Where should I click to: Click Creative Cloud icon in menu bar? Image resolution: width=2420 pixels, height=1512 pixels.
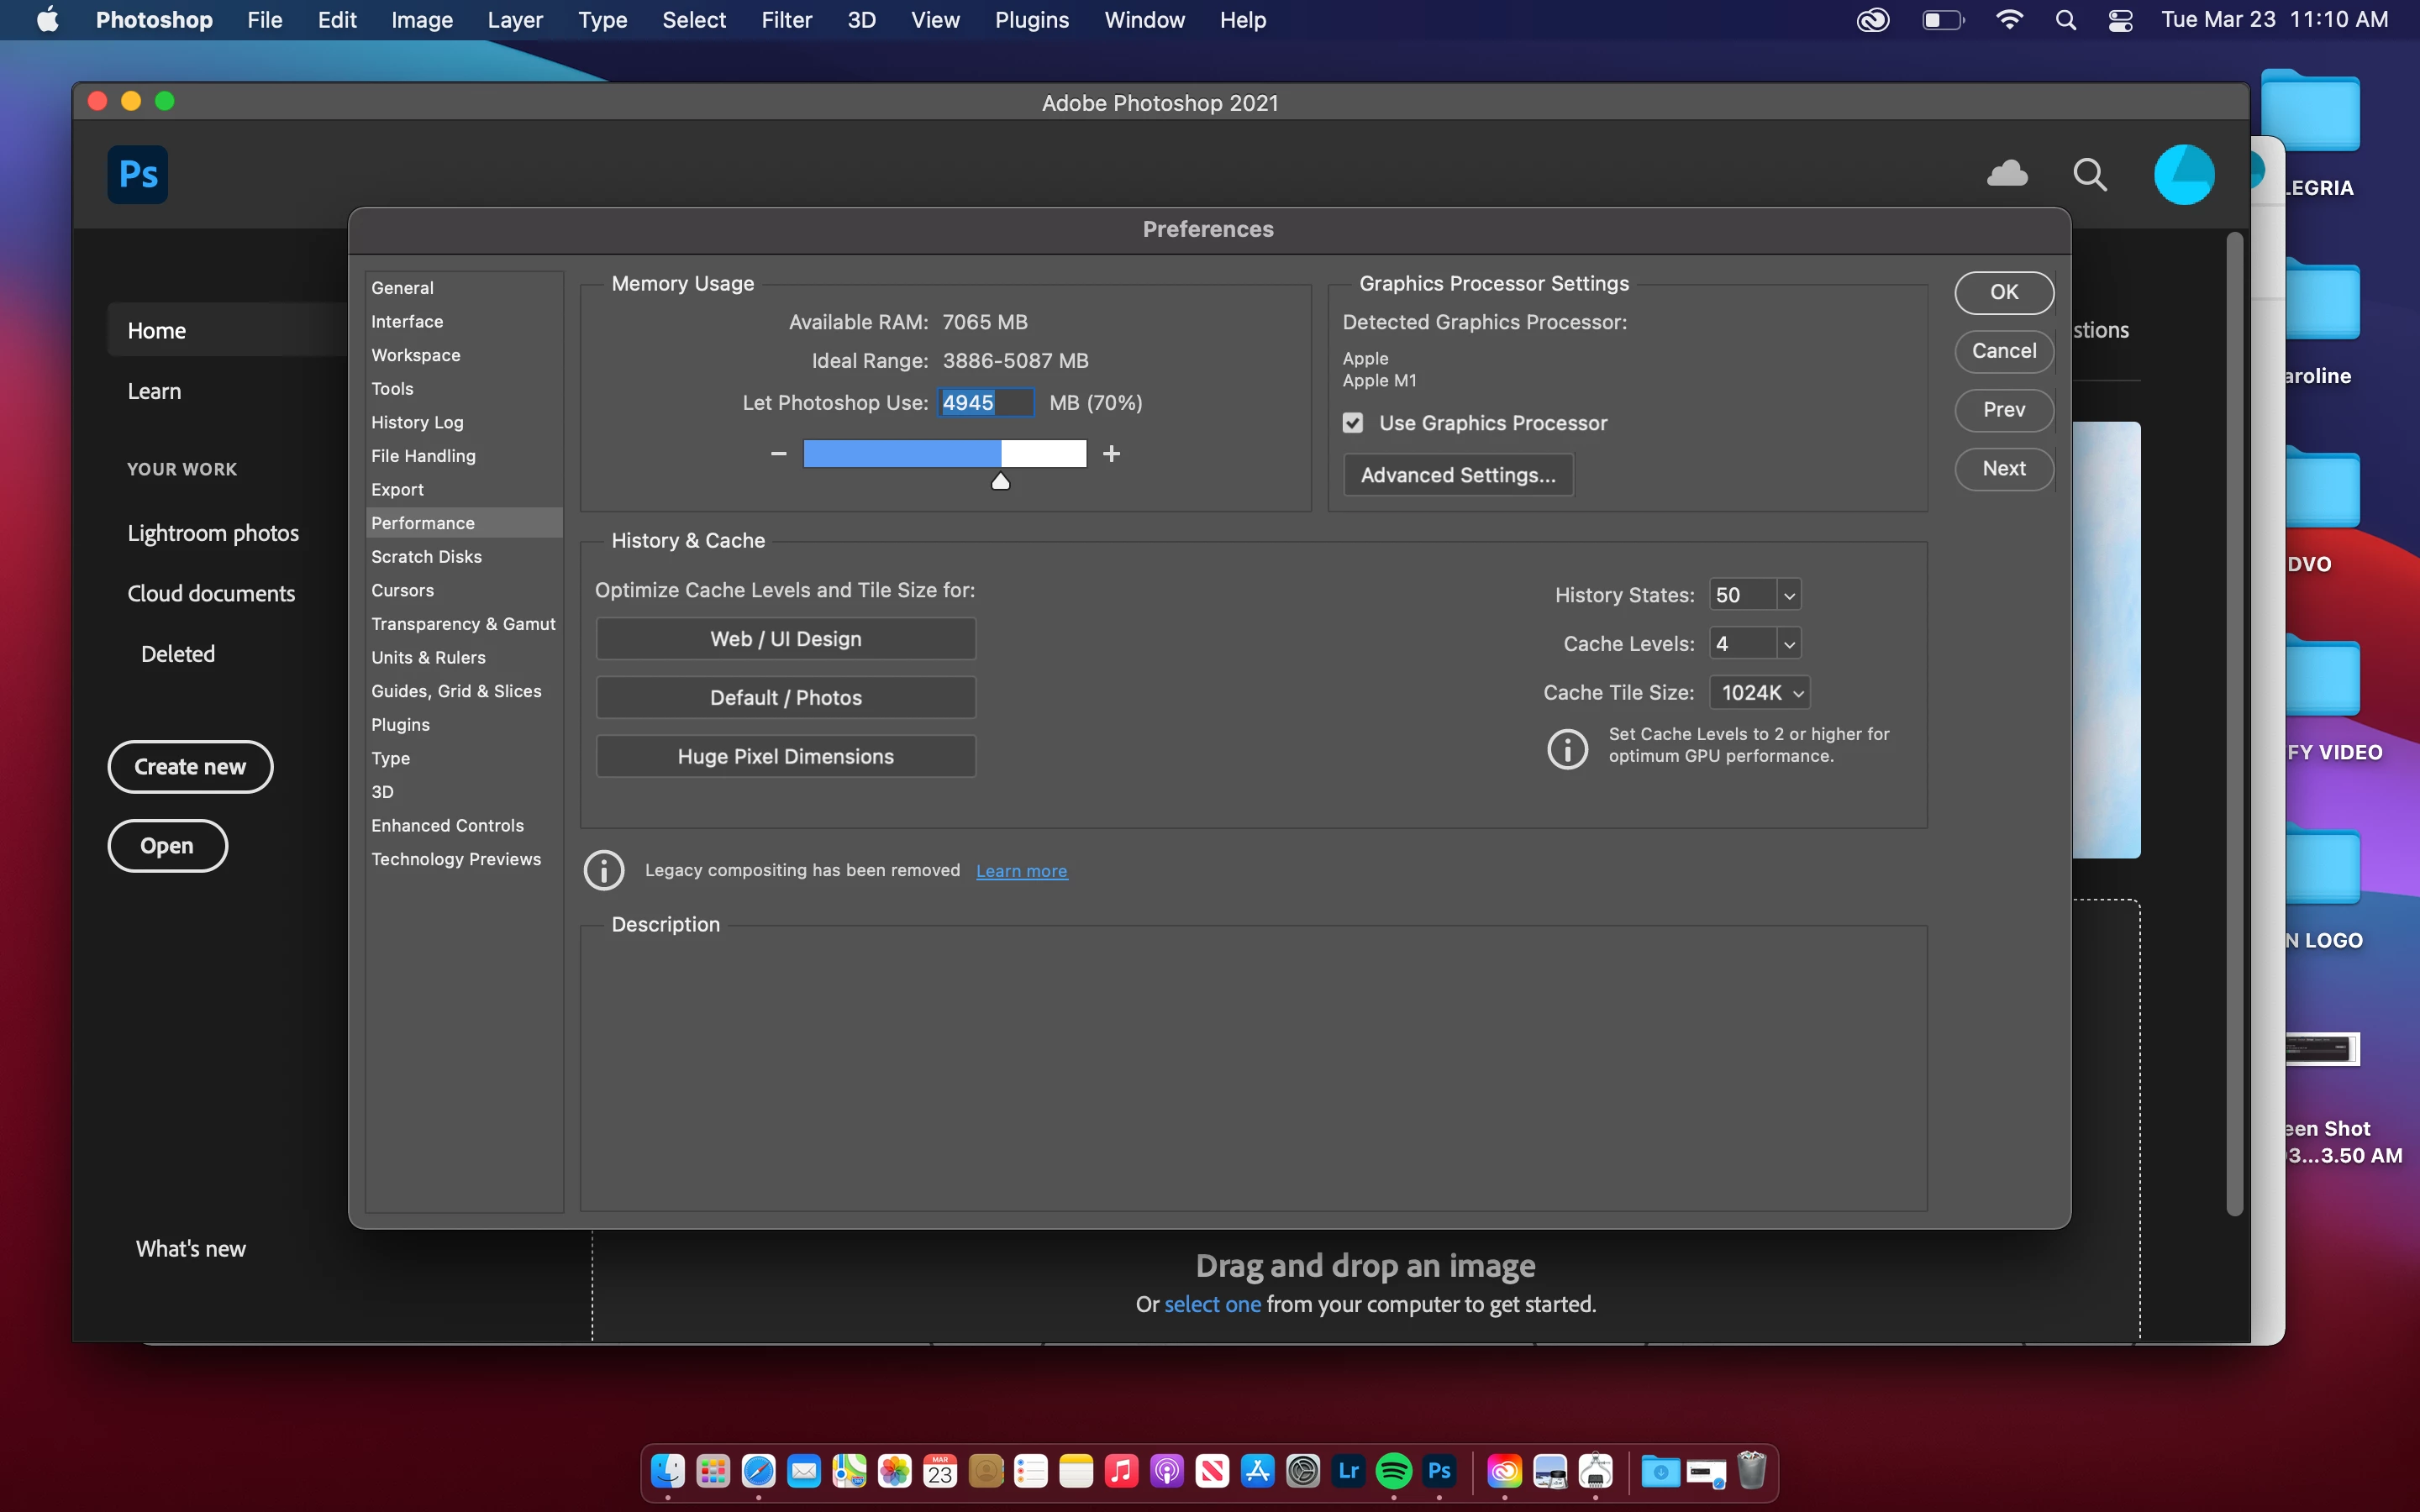pos(1872,20)
